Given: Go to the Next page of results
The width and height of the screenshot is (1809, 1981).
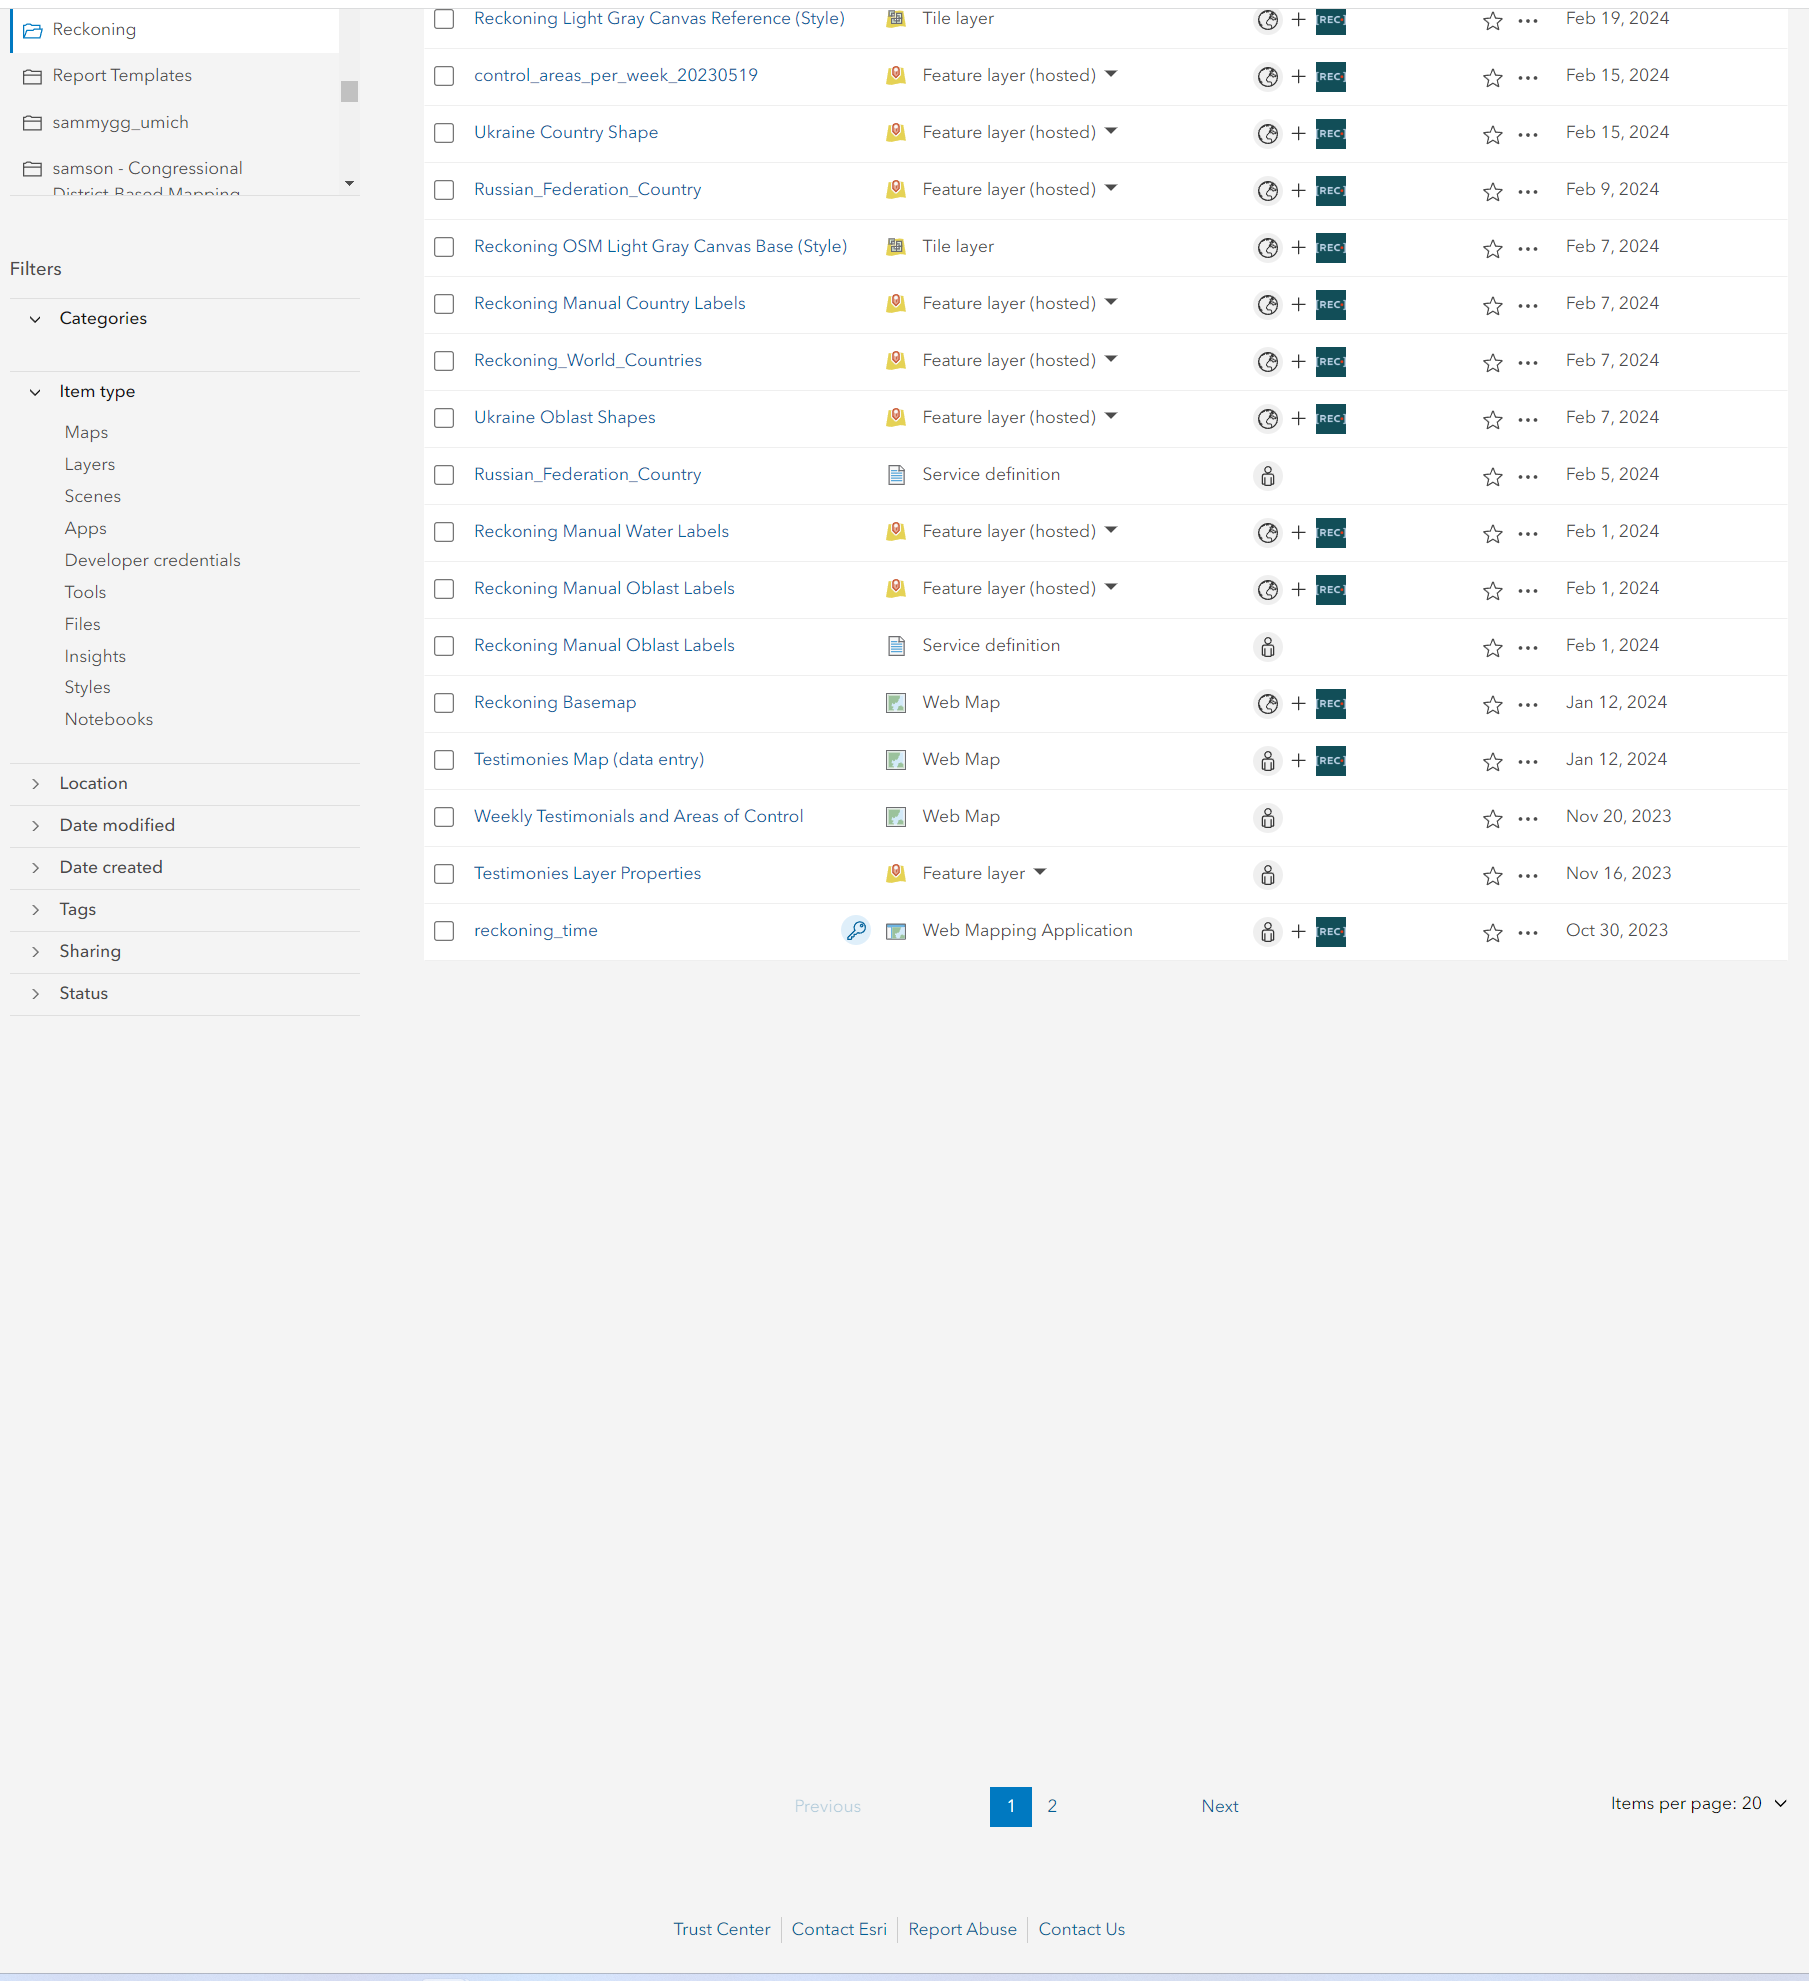Looking at the screenshot, I should click(1219, 1807).
